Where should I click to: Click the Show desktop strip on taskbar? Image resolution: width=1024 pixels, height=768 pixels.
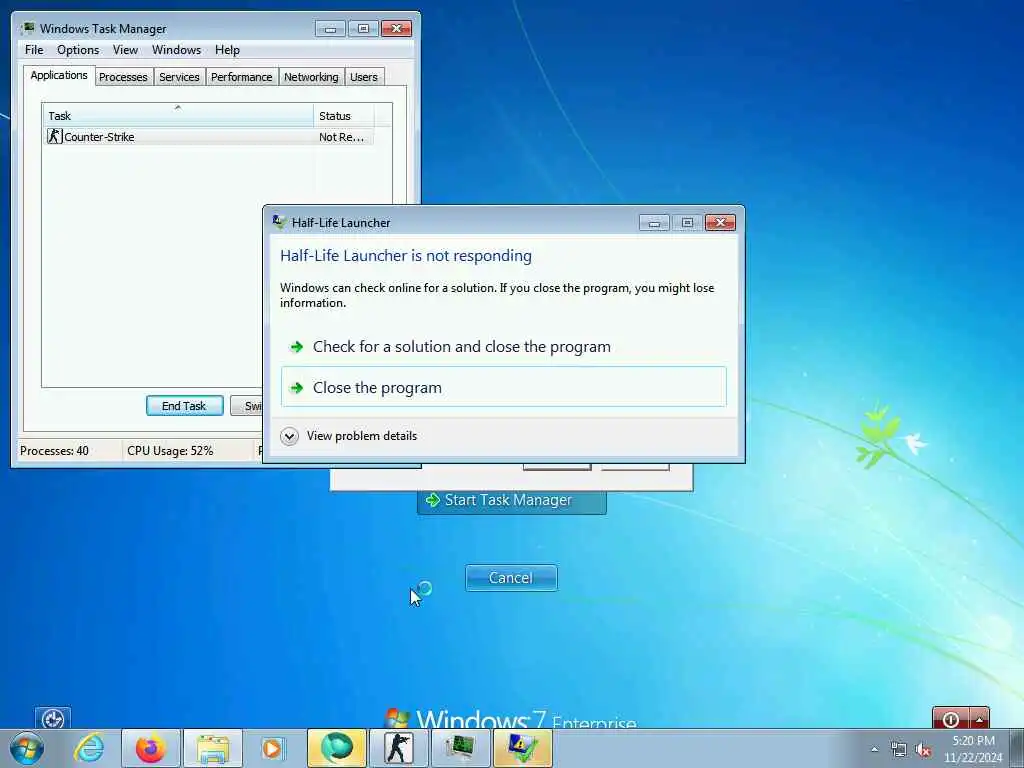pyautogui.click(x=1016, y=748)
